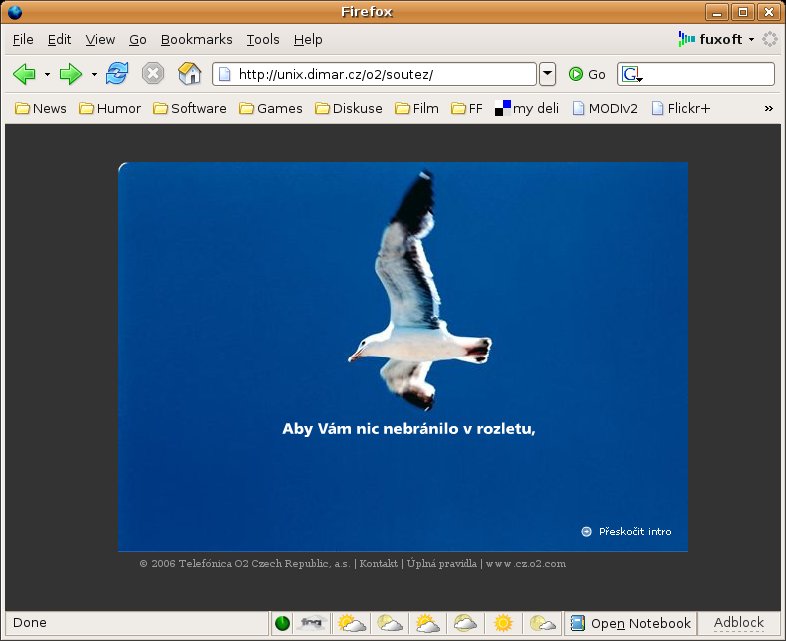Open the Humor bookmarks folder
Viewport: 786px width, 641px height.
click(110, 108)
